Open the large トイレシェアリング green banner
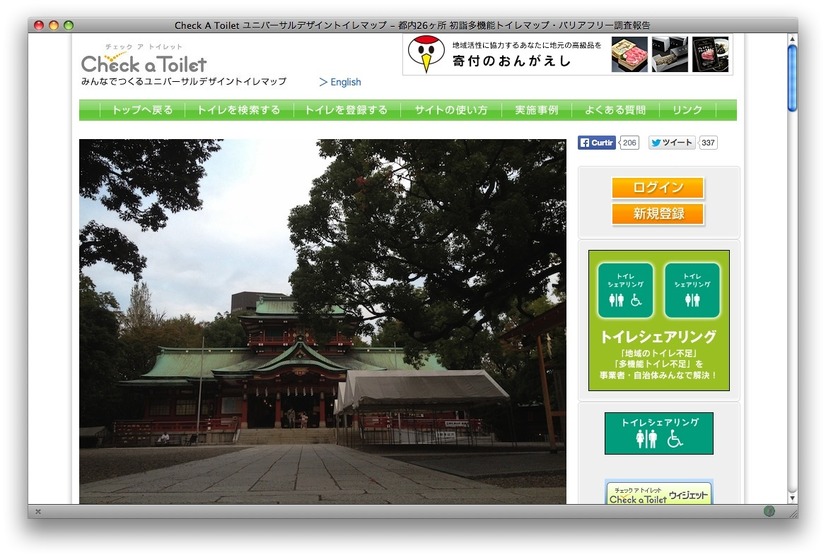Screen dimensions: 826x557 658,320
